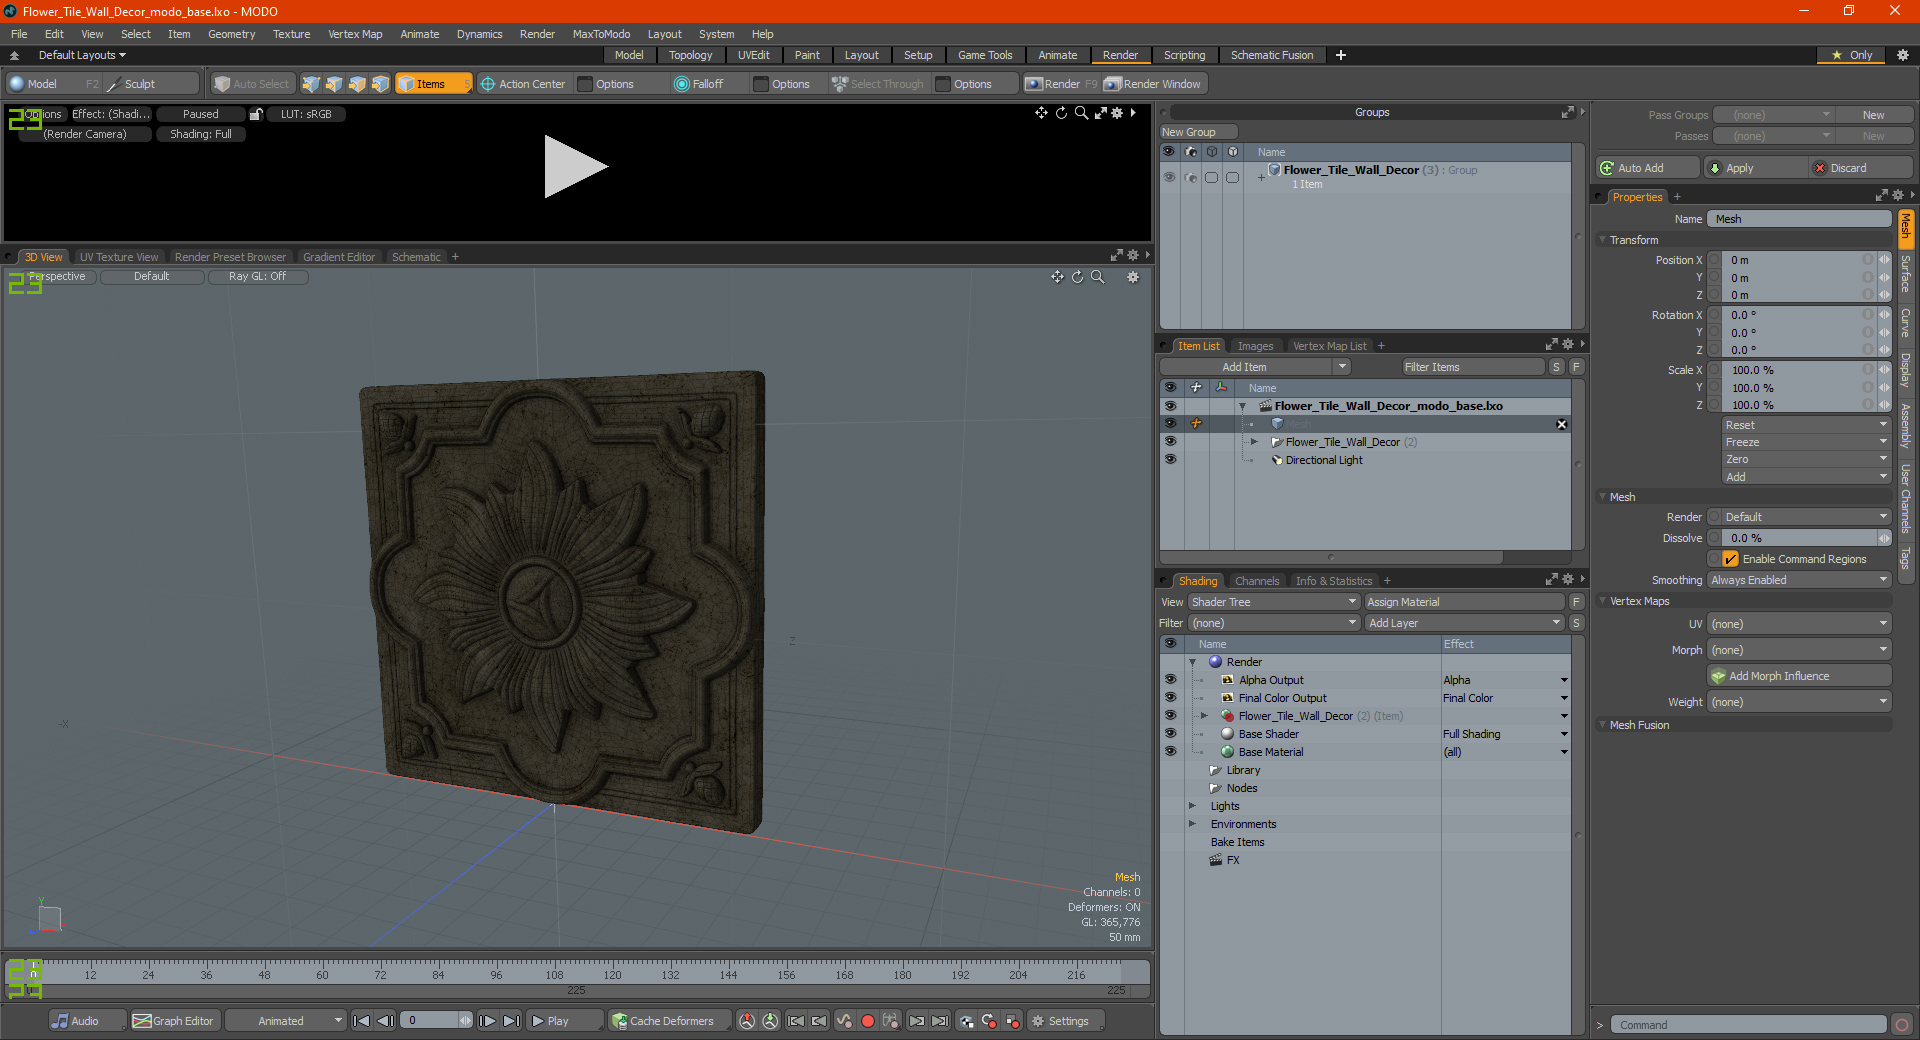Toggle visibility of Alpha Output layer
1920x1040 pixels.
pyautogui.click(x=1170, y=680)
